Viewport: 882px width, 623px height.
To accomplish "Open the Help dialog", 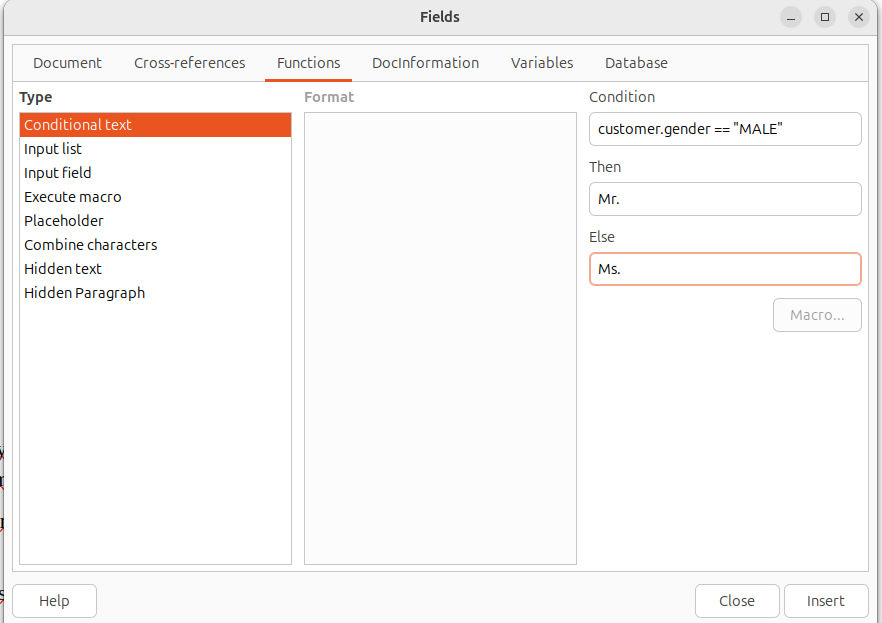I will [x=54, y=600].
